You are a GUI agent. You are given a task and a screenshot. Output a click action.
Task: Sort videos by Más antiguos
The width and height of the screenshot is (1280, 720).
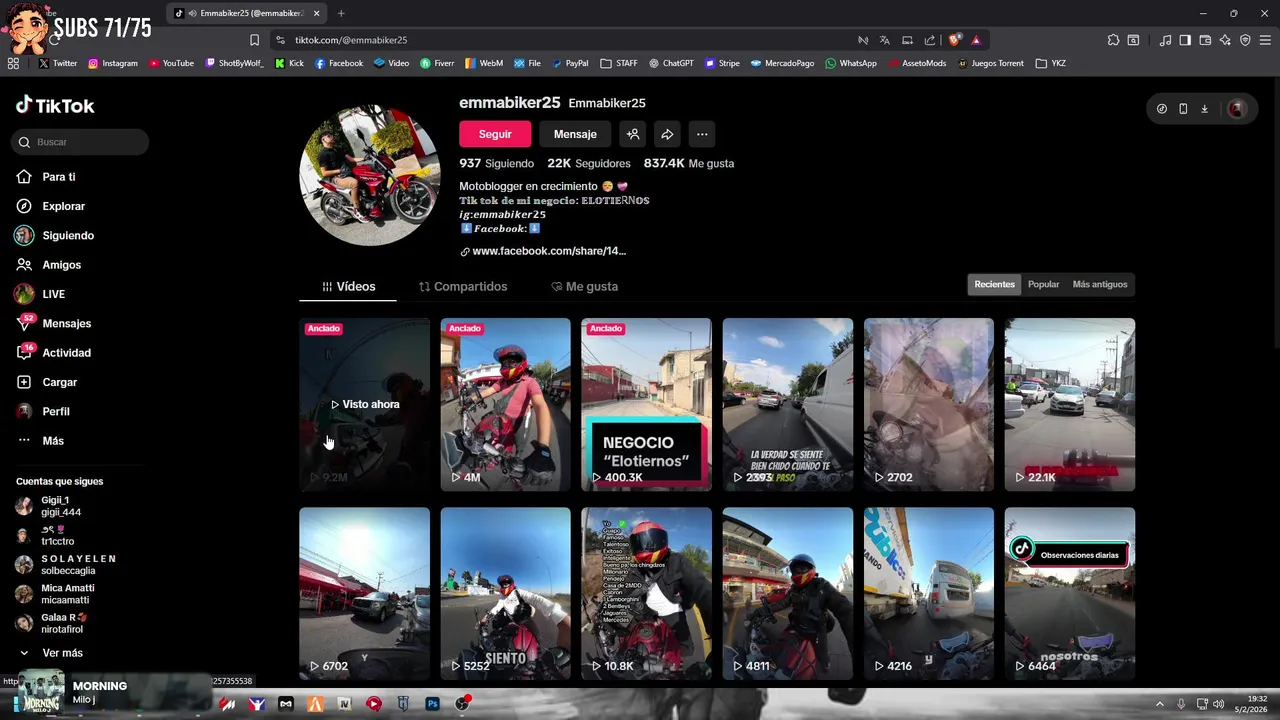[1100, 284]
